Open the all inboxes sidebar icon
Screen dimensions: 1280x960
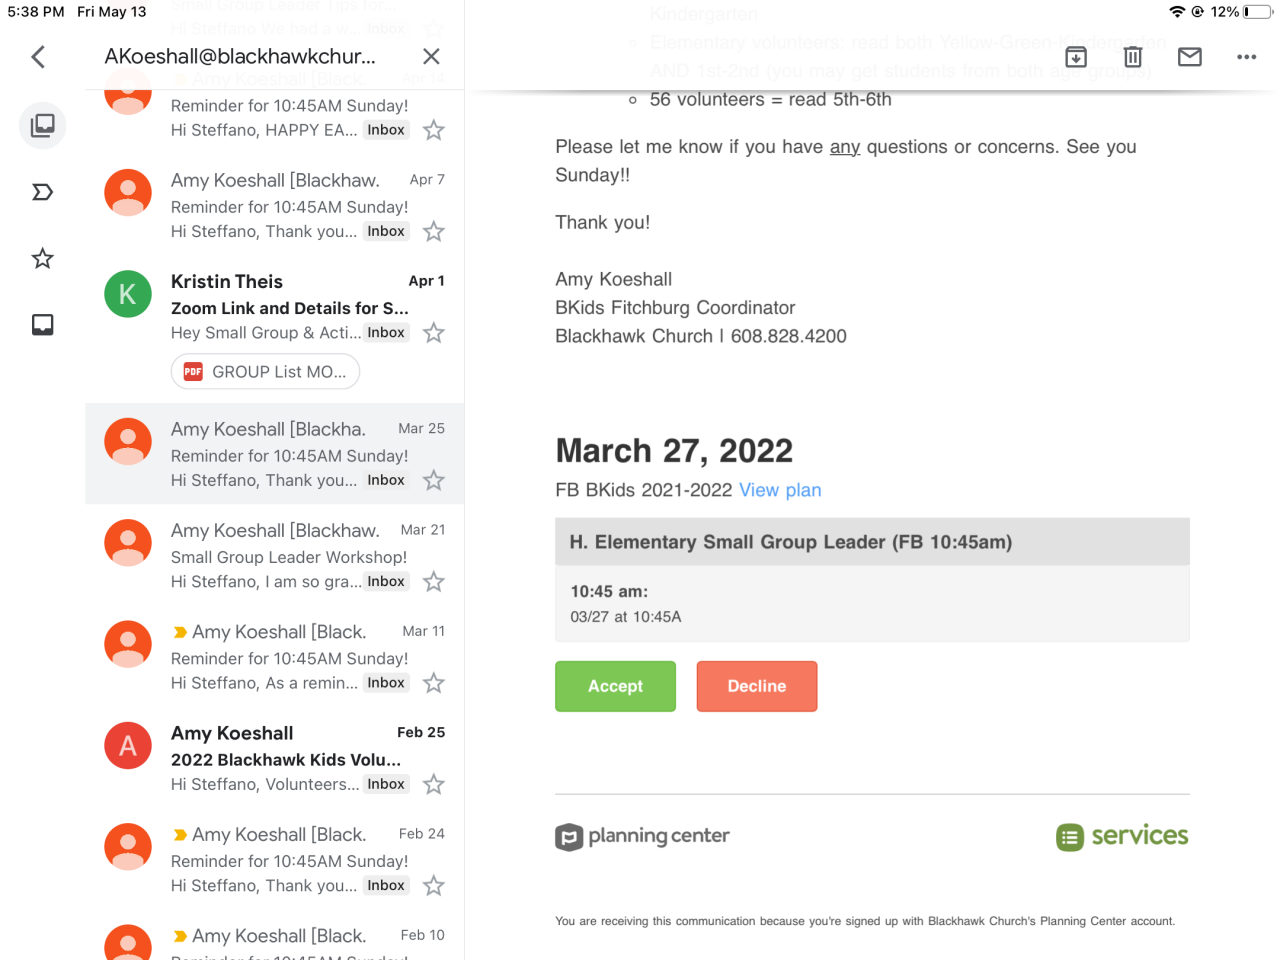[x=42, y=125]
